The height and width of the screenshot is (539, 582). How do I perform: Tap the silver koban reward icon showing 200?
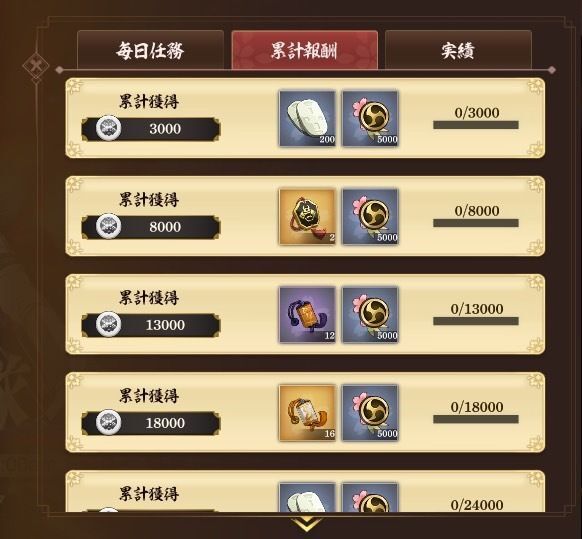point(307,118)
